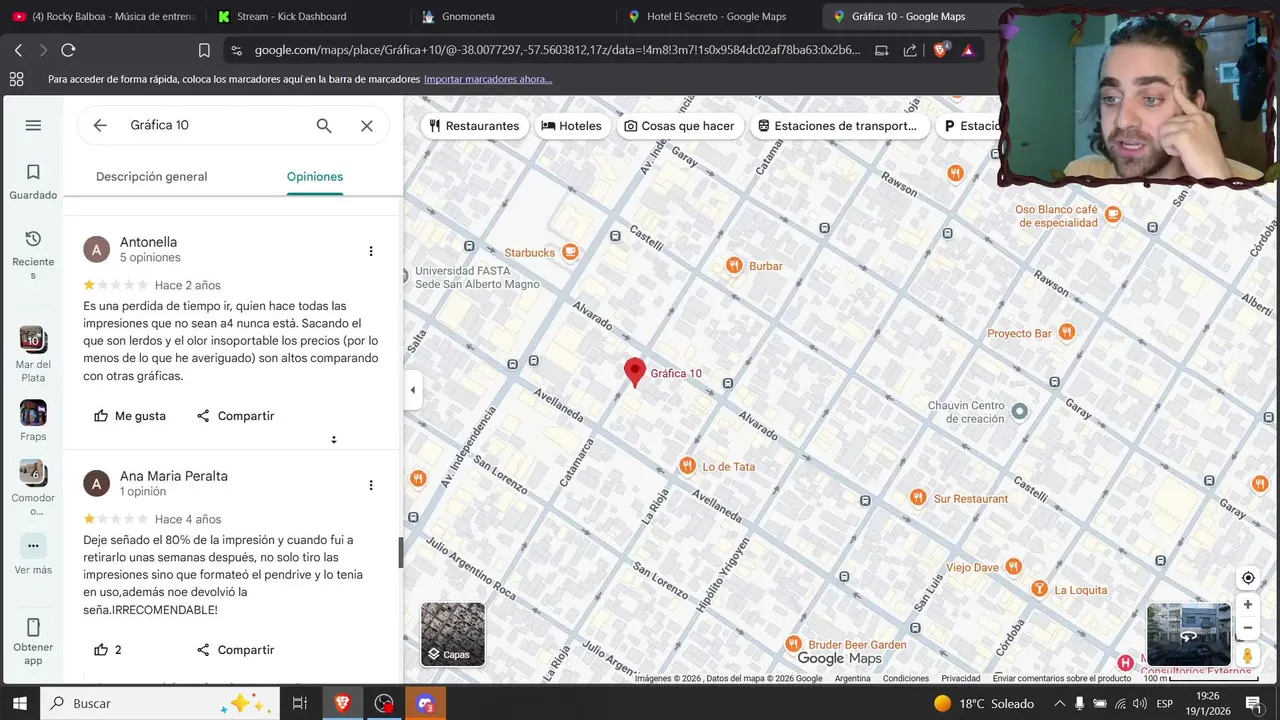Open Antonella's profile avatar
Viewport: 1280px width, 720px height.
click(96, 250)
